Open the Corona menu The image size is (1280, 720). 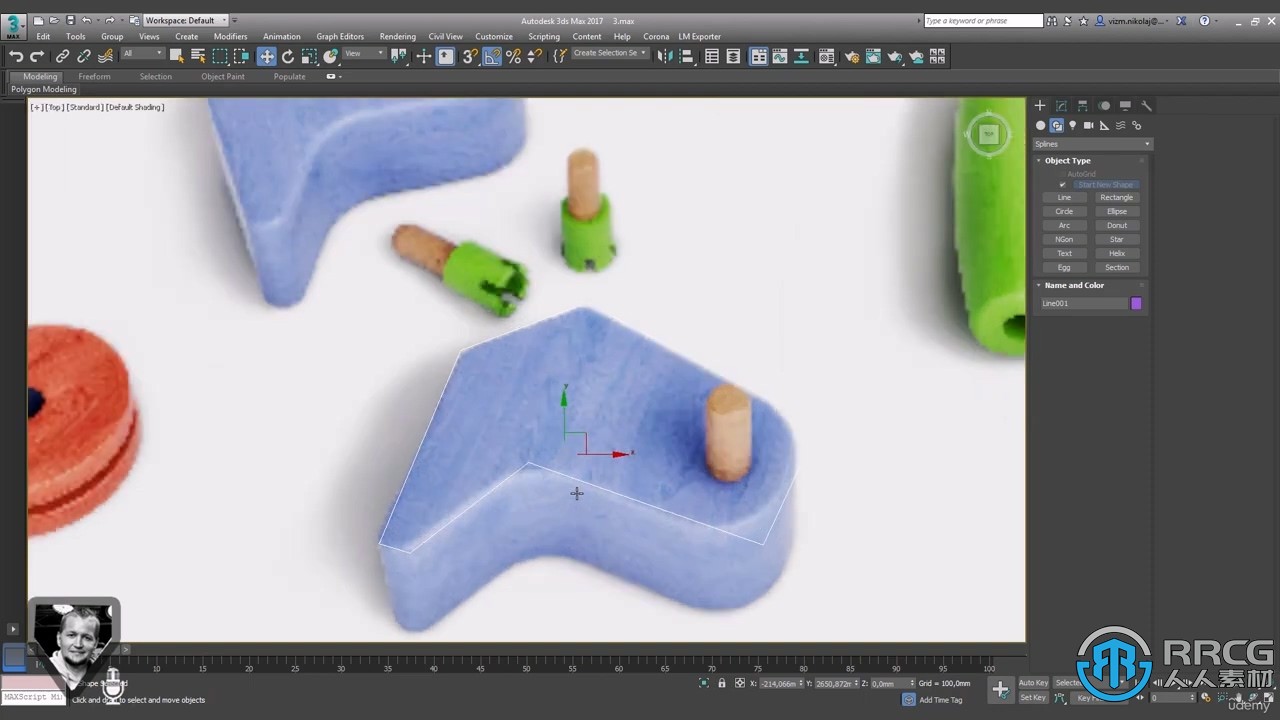tap(656, 37)
